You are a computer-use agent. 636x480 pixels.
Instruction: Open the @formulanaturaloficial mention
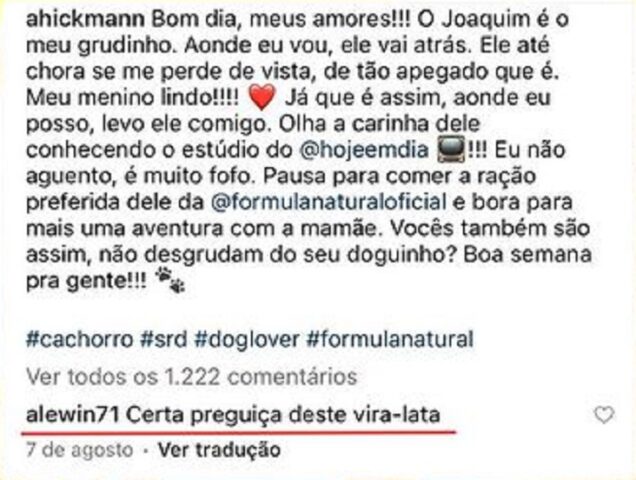[x=329, y=202]
